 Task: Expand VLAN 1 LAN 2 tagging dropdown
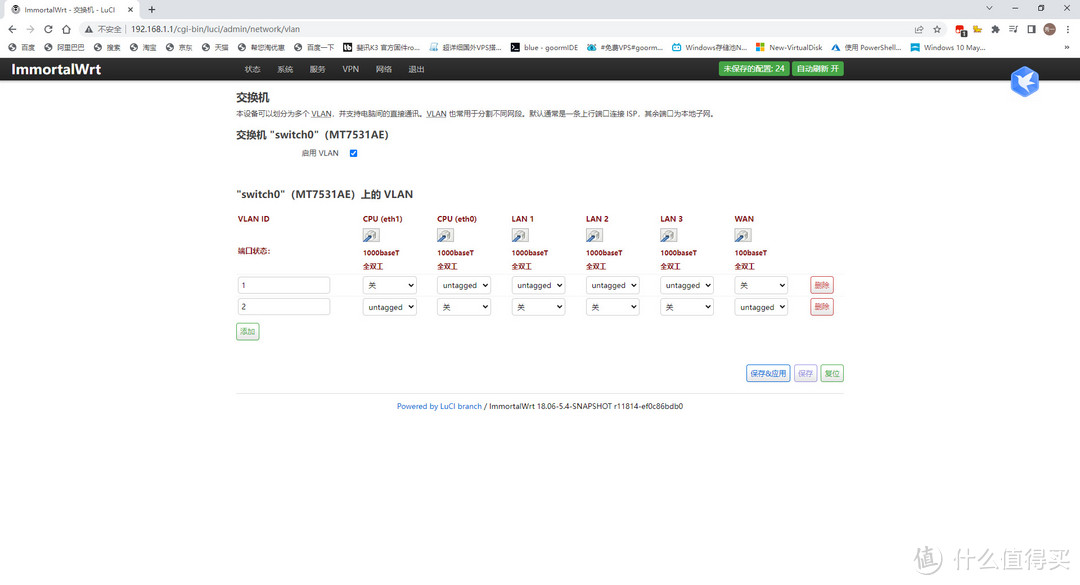pos(612,285)
